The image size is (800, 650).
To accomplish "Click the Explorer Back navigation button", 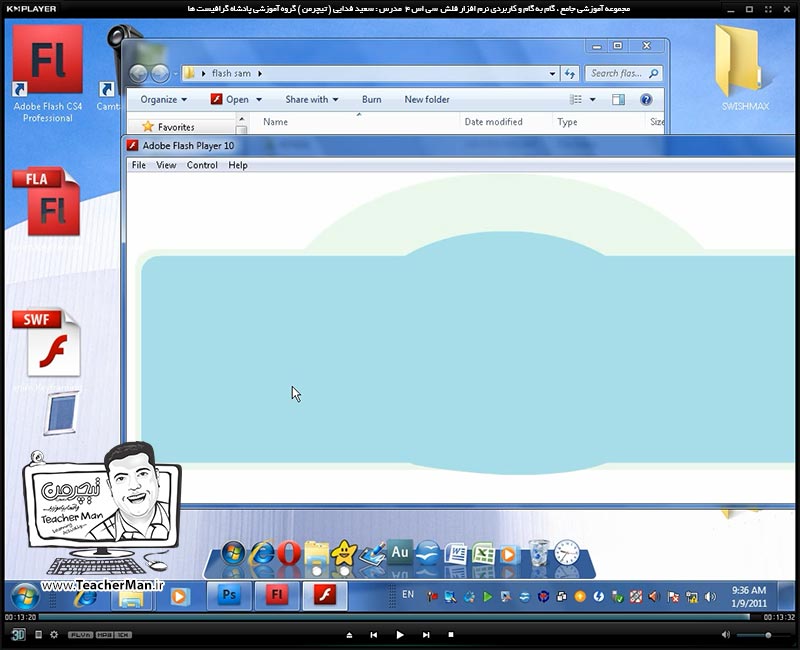I will coord(138,73).
